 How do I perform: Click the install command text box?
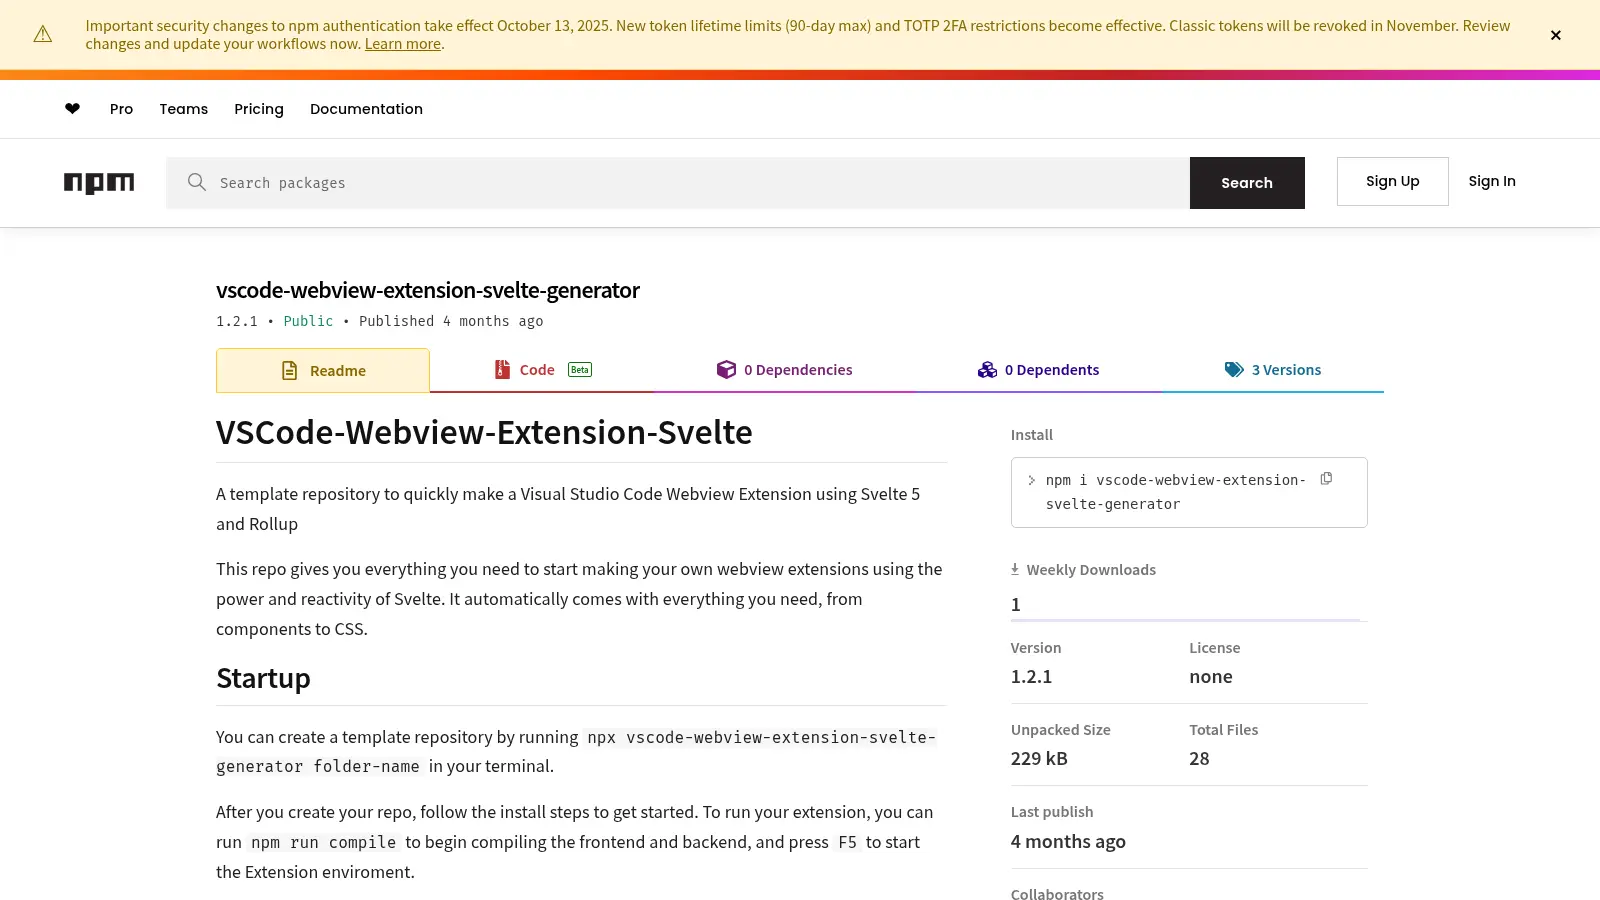point(1189,492)
